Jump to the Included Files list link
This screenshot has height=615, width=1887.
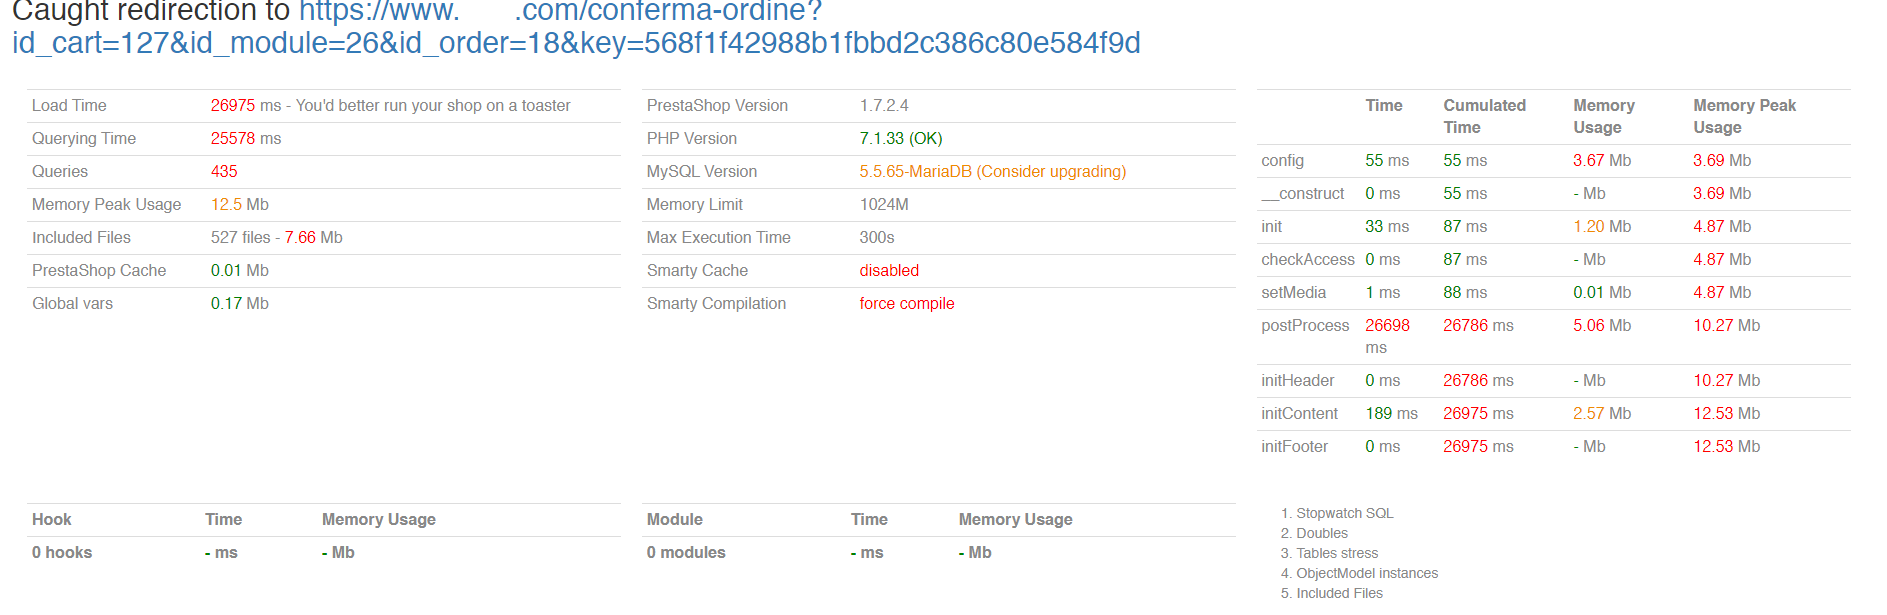coord(1339,593)
